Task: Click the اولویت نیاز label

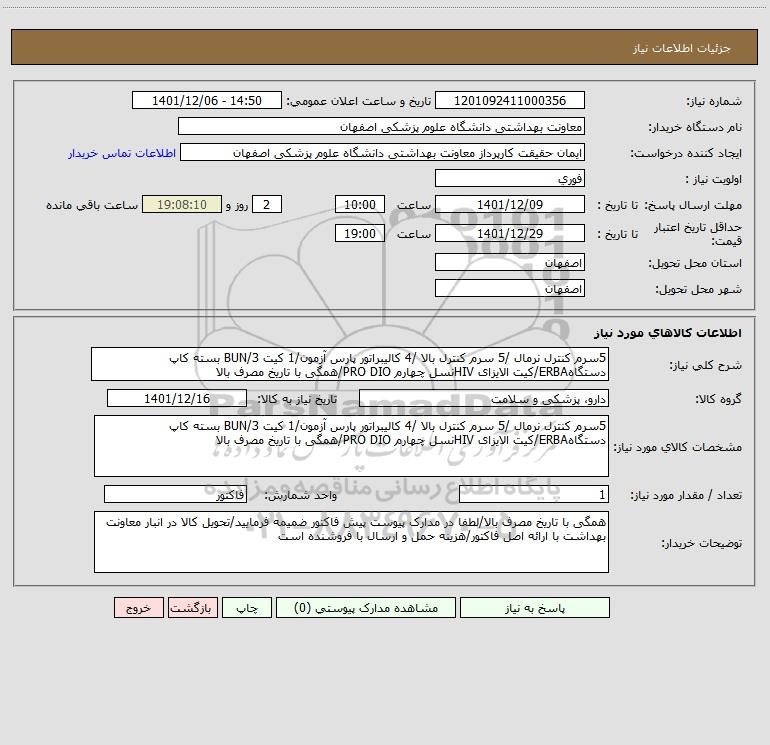Action: pos(714,180)
